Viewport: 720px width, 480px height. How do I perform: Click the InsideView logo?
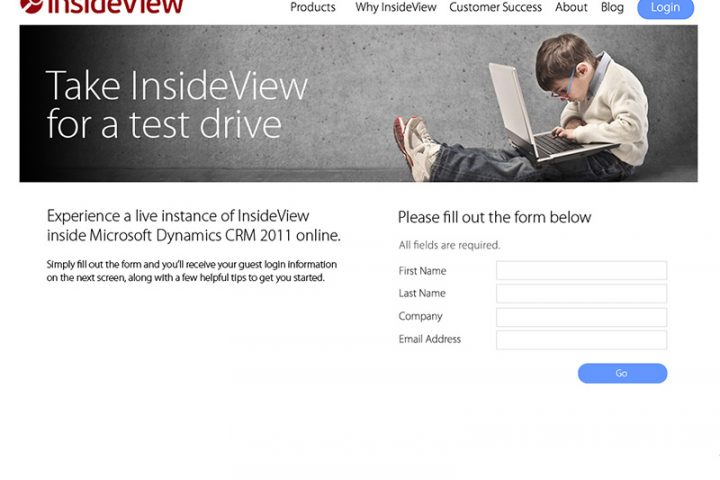102,6
